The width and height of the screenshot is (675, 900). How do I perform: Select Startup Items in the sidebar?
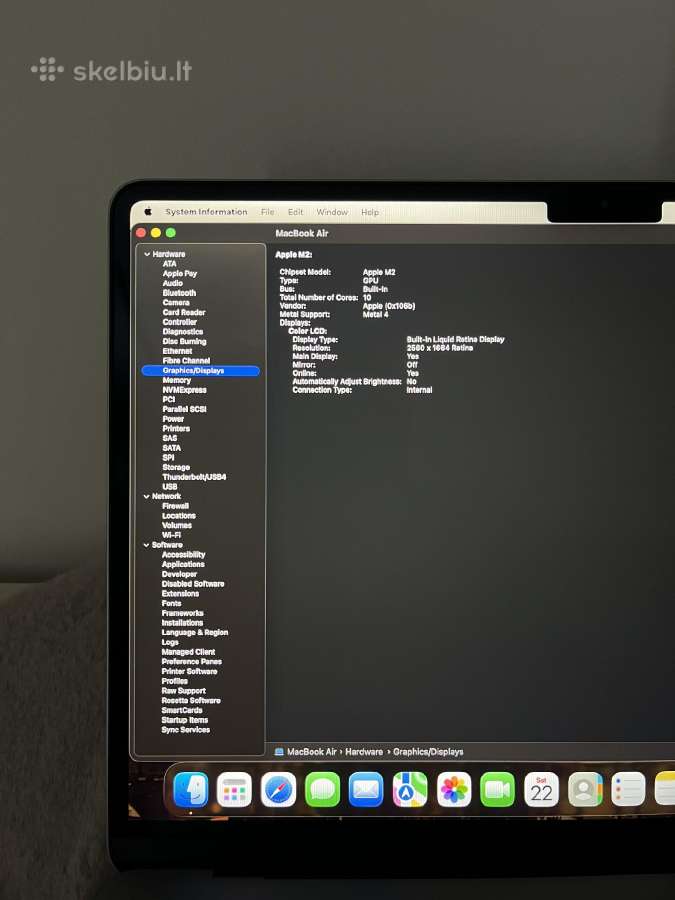click(x=185, y=720)
